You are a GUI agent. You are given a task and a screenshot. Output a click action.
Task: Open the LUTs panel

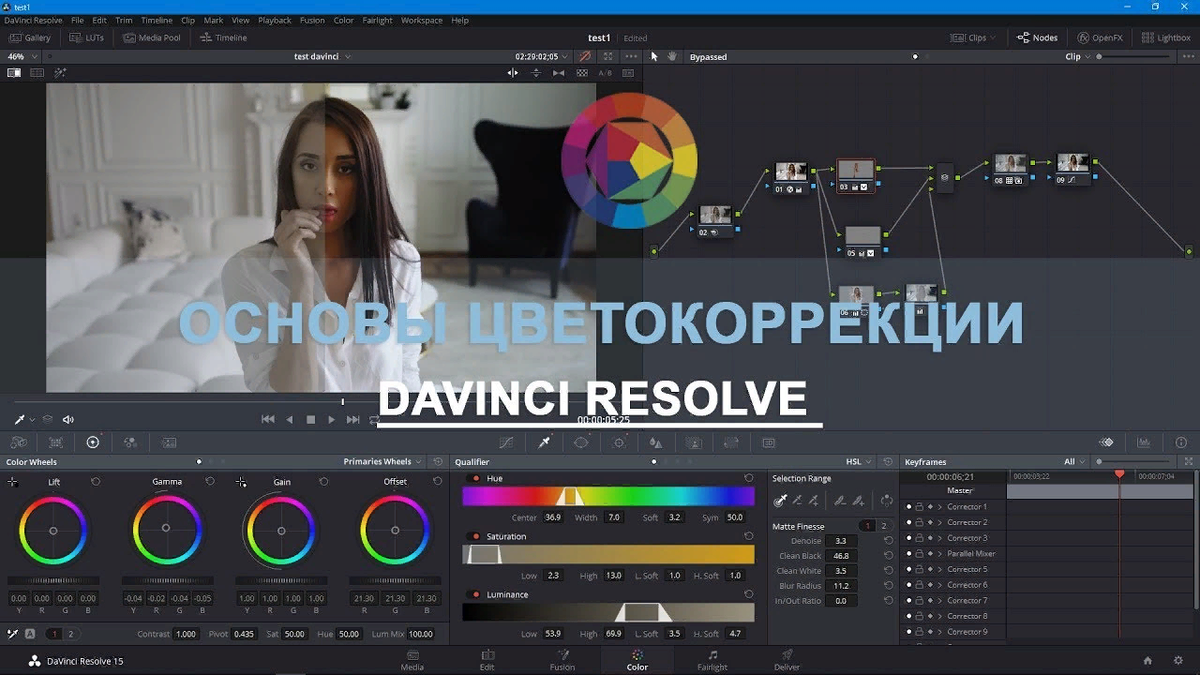tap(89, 38)
